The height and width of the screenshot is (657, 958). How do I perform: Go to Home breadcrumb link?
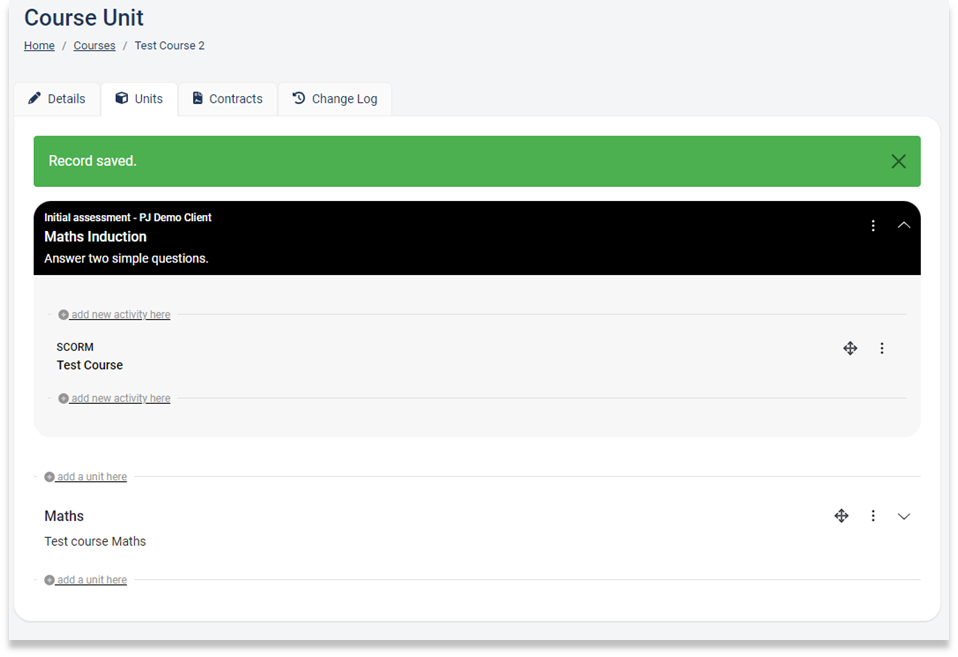coord(39,46)
